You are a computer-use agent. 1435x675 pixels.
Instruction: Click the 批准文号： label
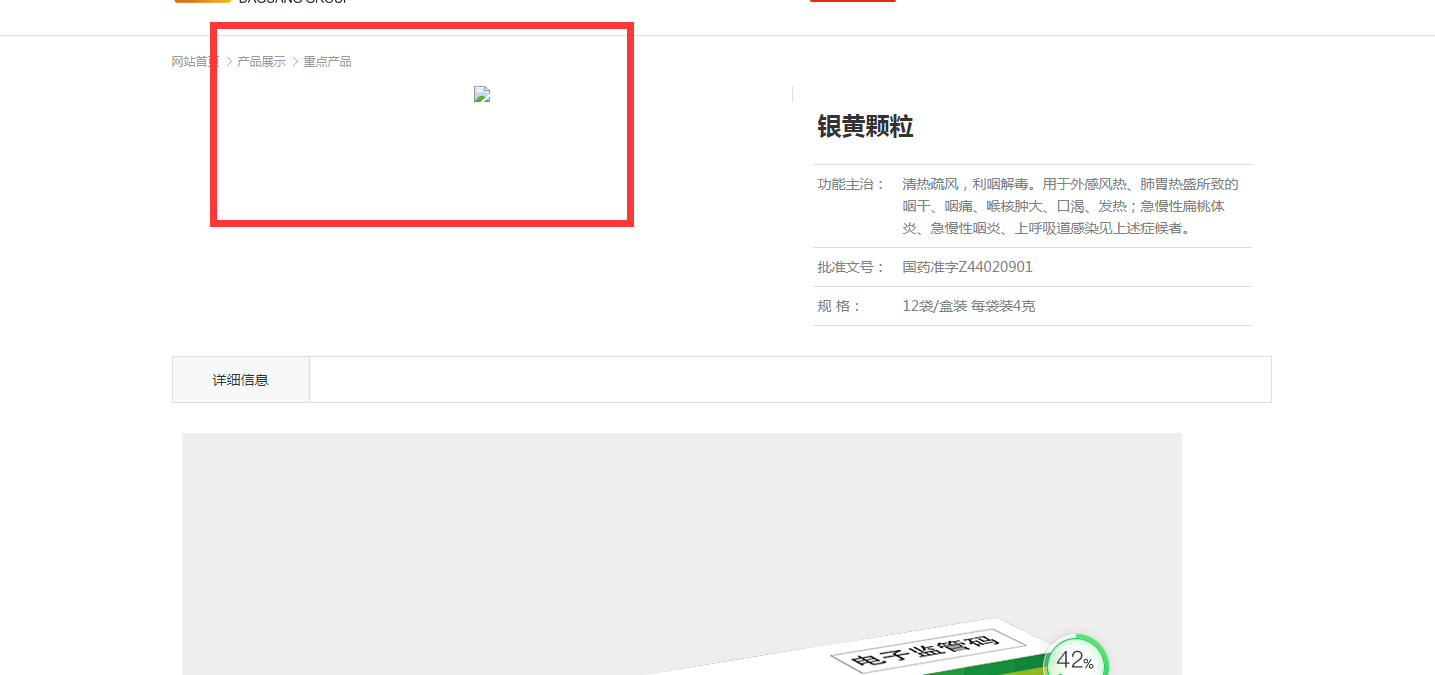point(851,267)
